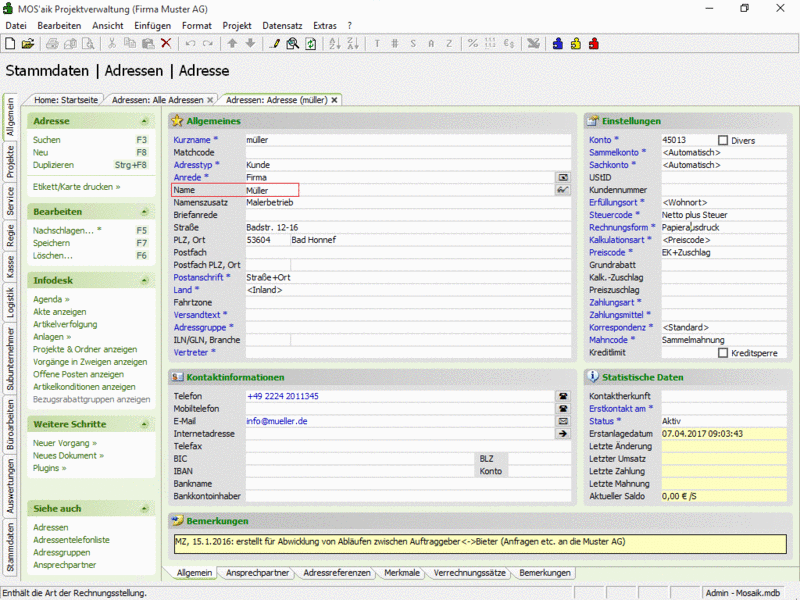Click the info@mueller.de email link
The image size is (800, 600).
tap(277, 421)
